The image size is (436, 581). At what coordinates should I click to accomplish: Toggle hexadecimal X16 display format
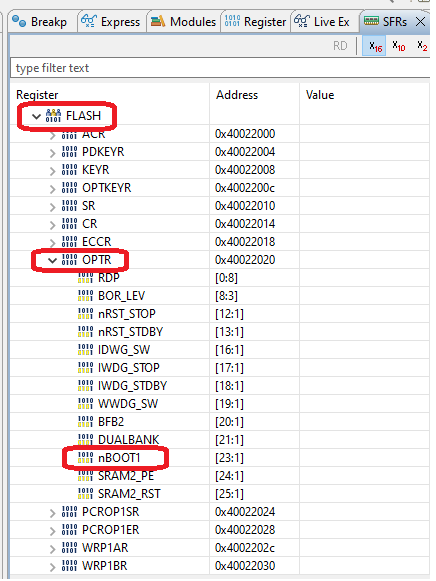pyautogui.click(x=374, y=46)
